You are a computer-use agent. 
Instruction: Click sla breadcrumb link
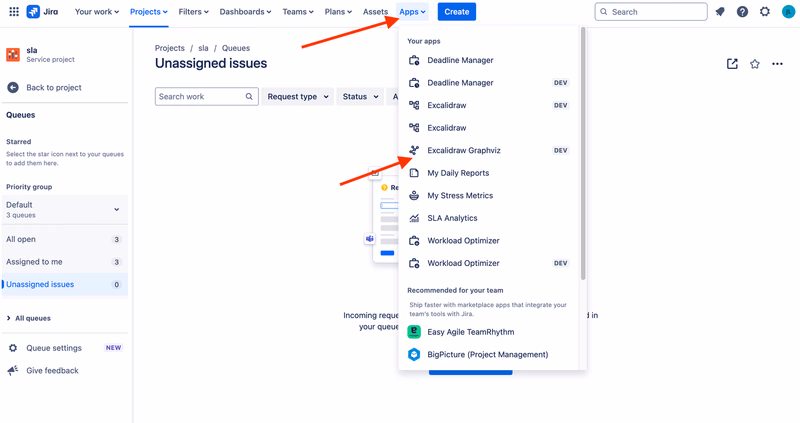click(203, 48)
